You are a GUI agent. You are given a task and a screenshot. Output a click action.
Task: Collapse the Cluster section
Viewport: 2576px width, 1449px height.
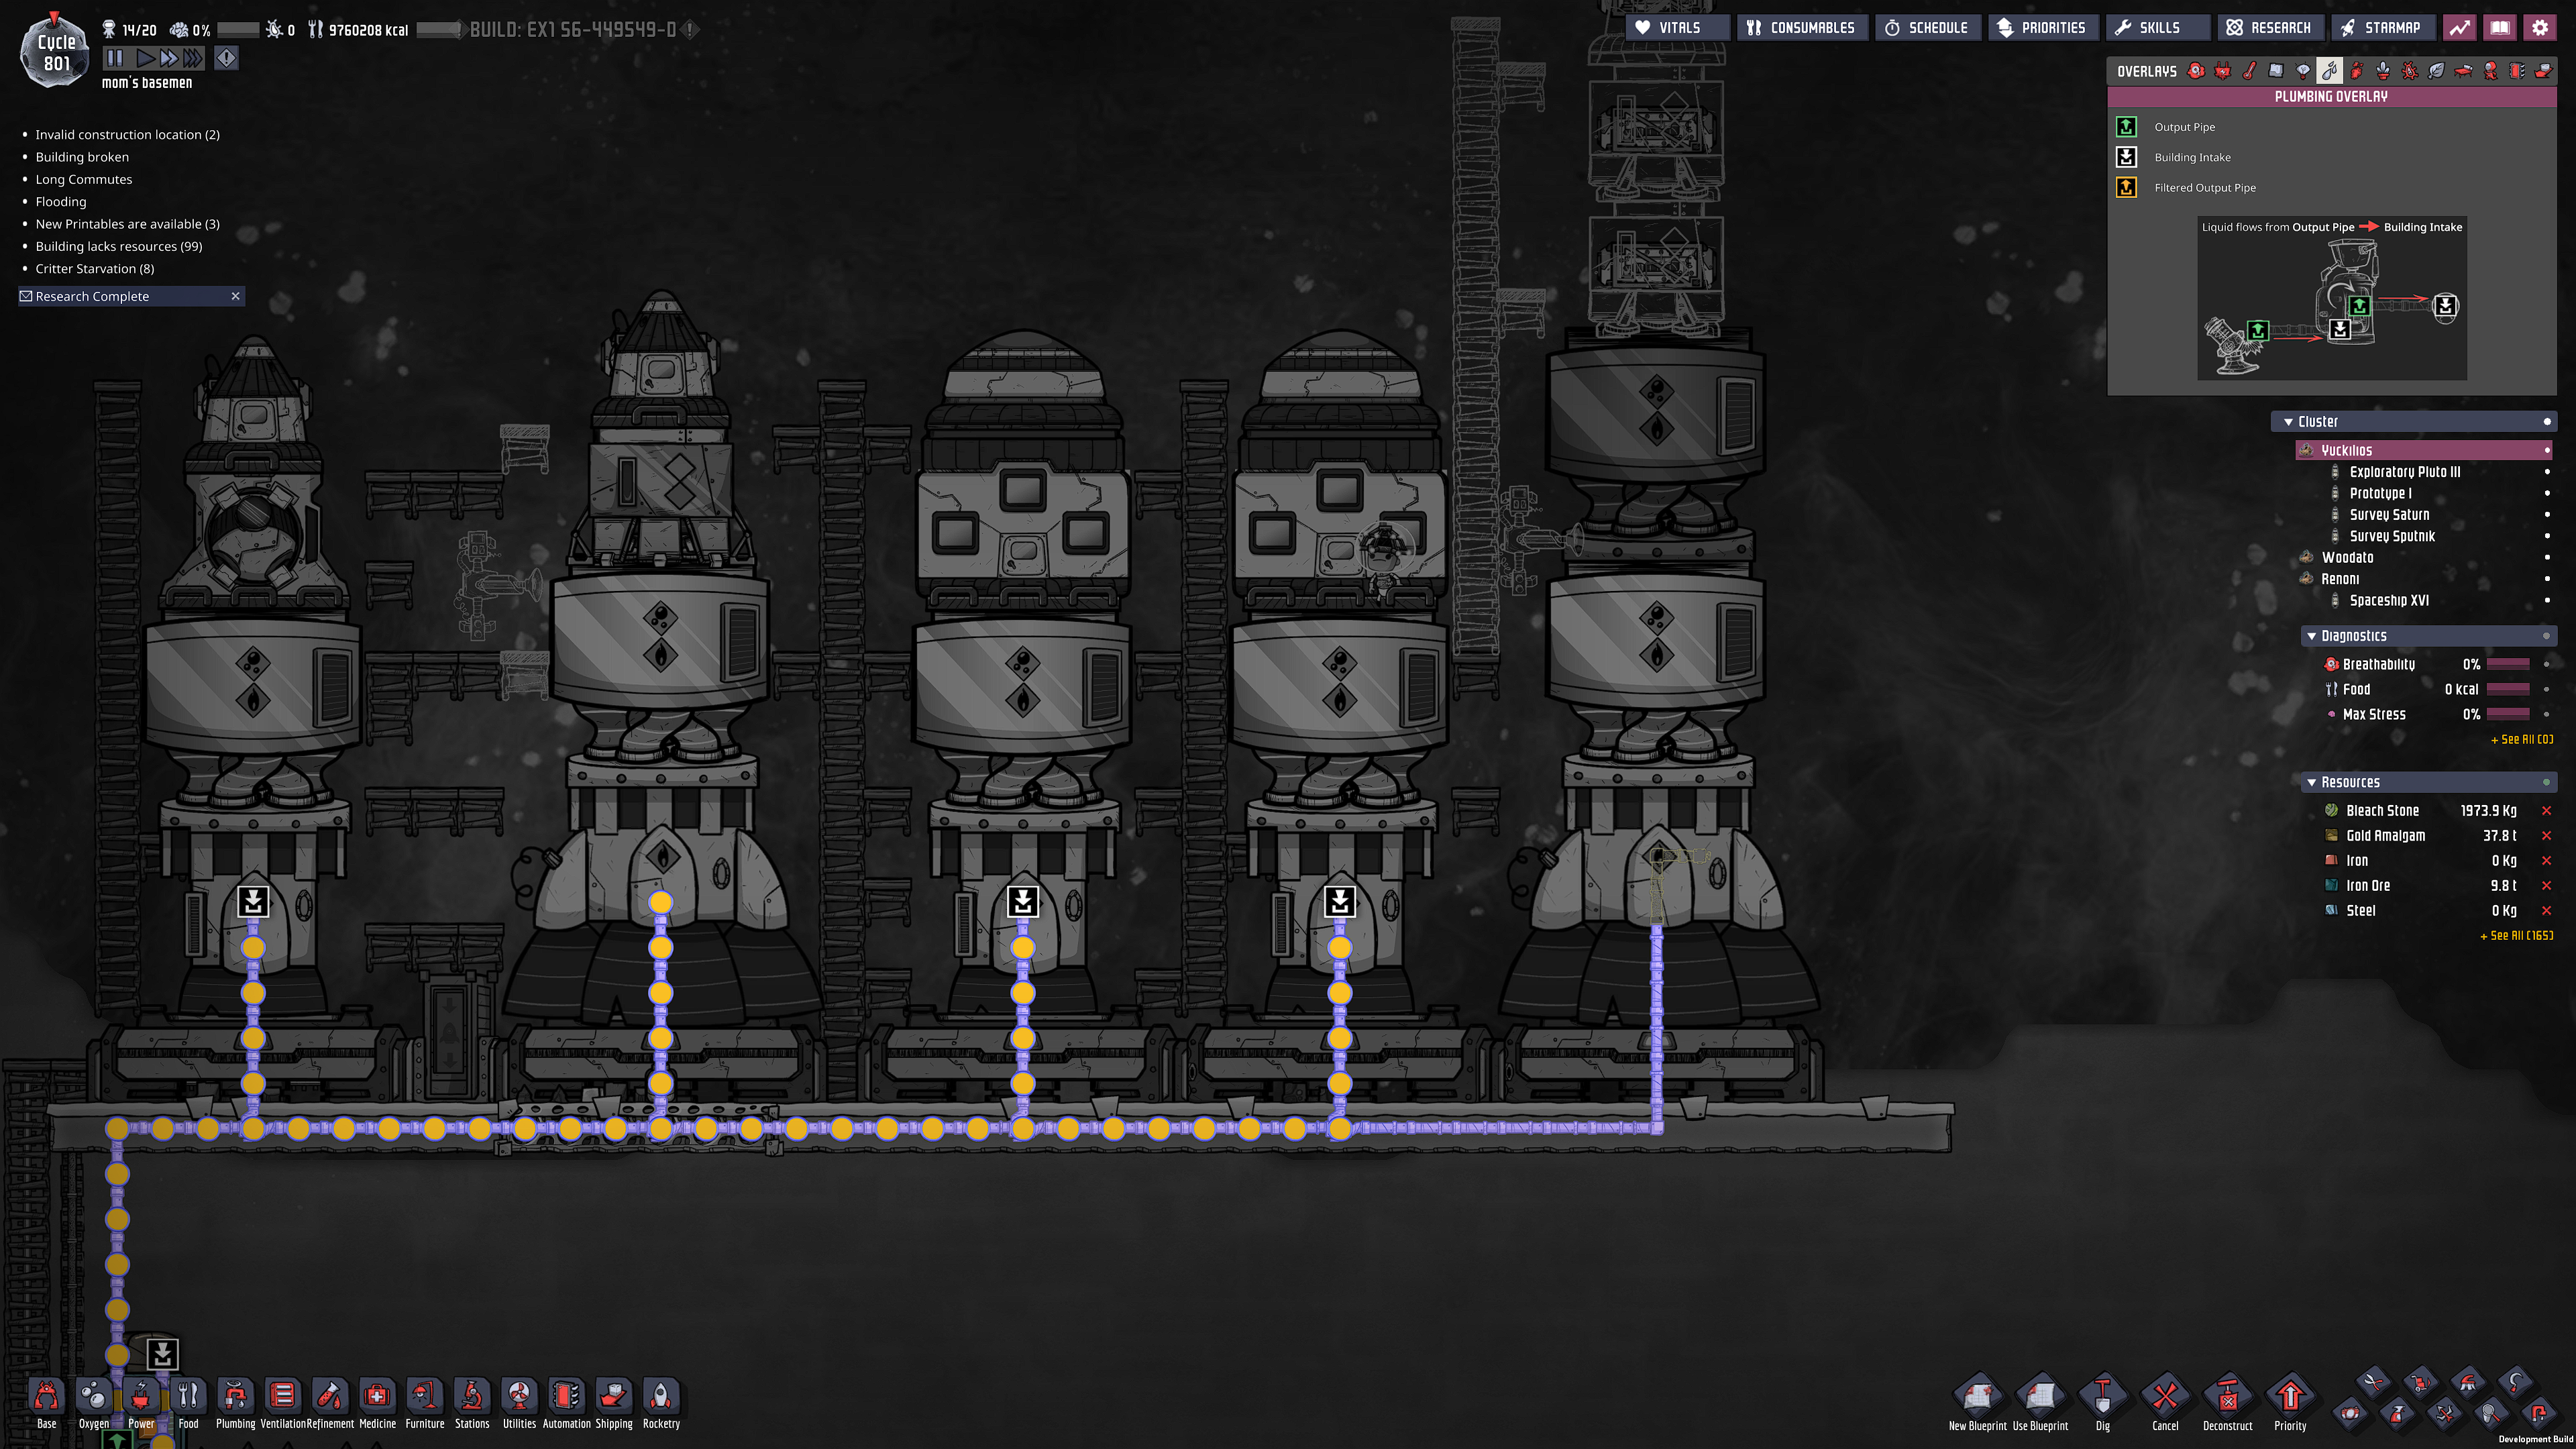[x=2288, y=422]
